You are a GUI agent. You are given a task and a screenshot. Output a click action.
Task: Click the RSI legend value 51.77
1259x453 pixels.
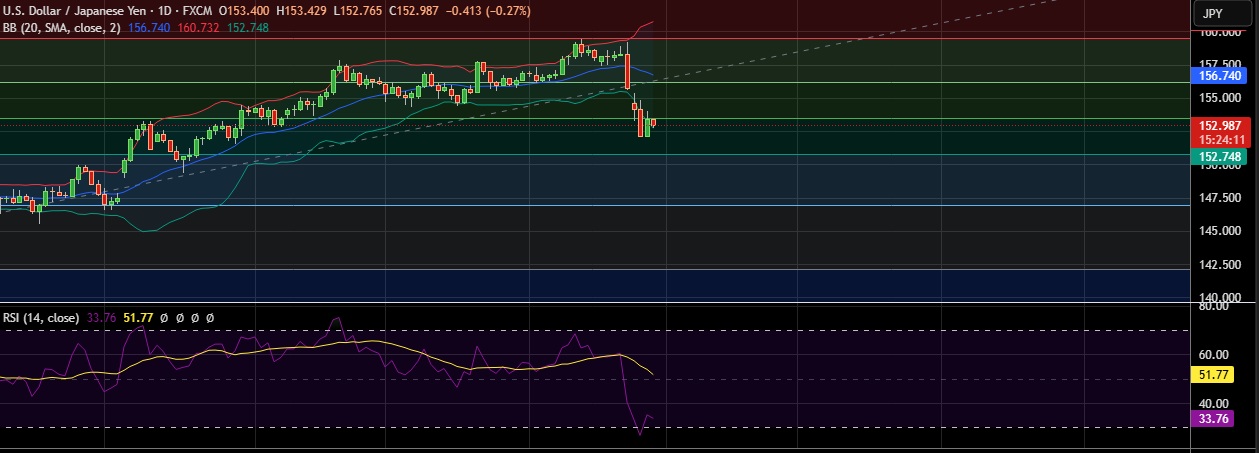coord(138,318)
